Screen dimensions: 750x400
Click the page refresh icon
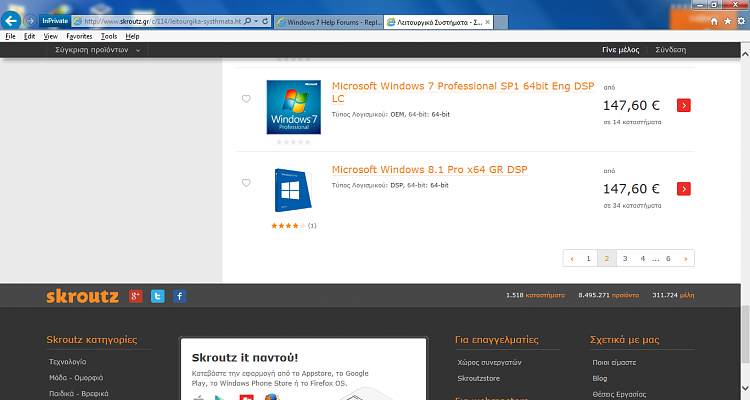click(265, 21)
